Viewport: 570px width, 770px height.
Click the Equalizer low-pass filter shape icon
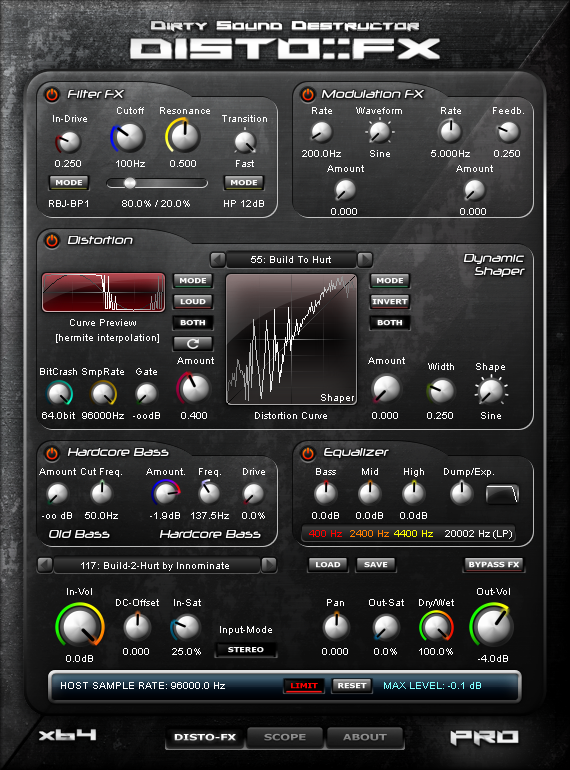(x=502, y=494)
